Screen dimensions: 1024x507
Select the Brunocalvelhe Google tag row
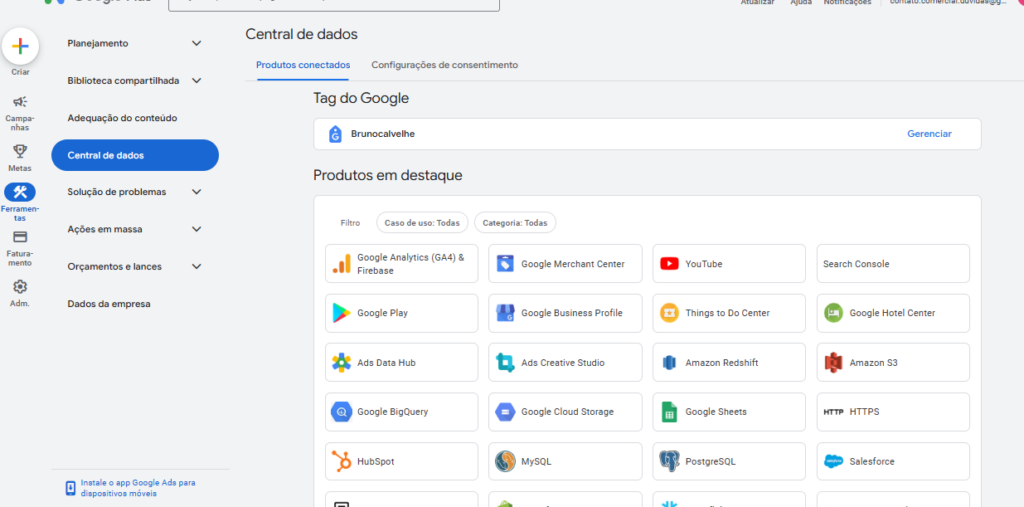tap(647, 134)
